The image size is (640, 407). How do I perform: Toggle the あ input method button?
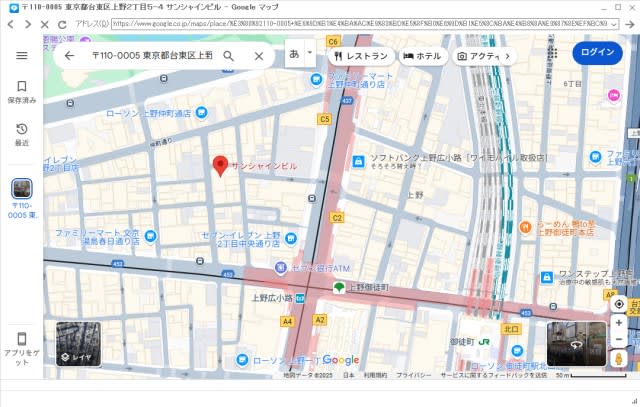point(294,53)
